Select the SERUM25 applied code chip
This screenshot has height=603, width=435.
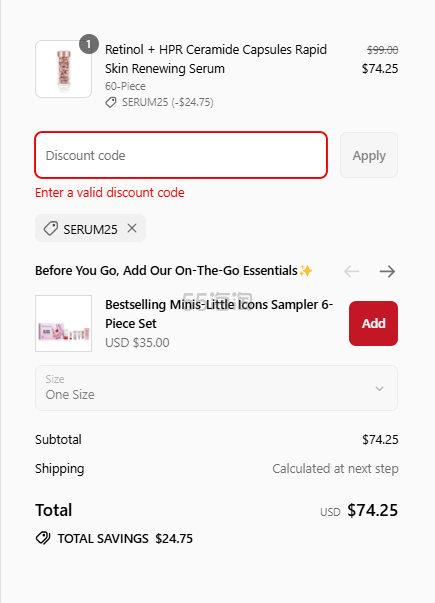tap(90, 228)
